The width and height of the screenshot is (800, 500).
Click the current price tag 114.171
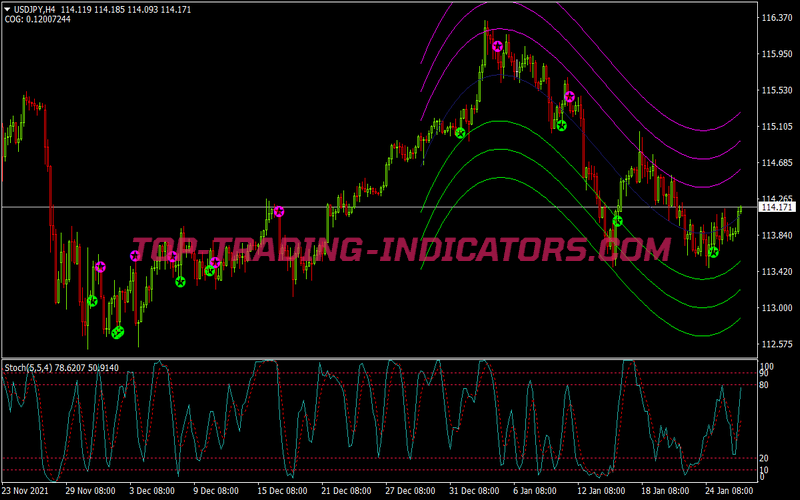tap(778, 207)
